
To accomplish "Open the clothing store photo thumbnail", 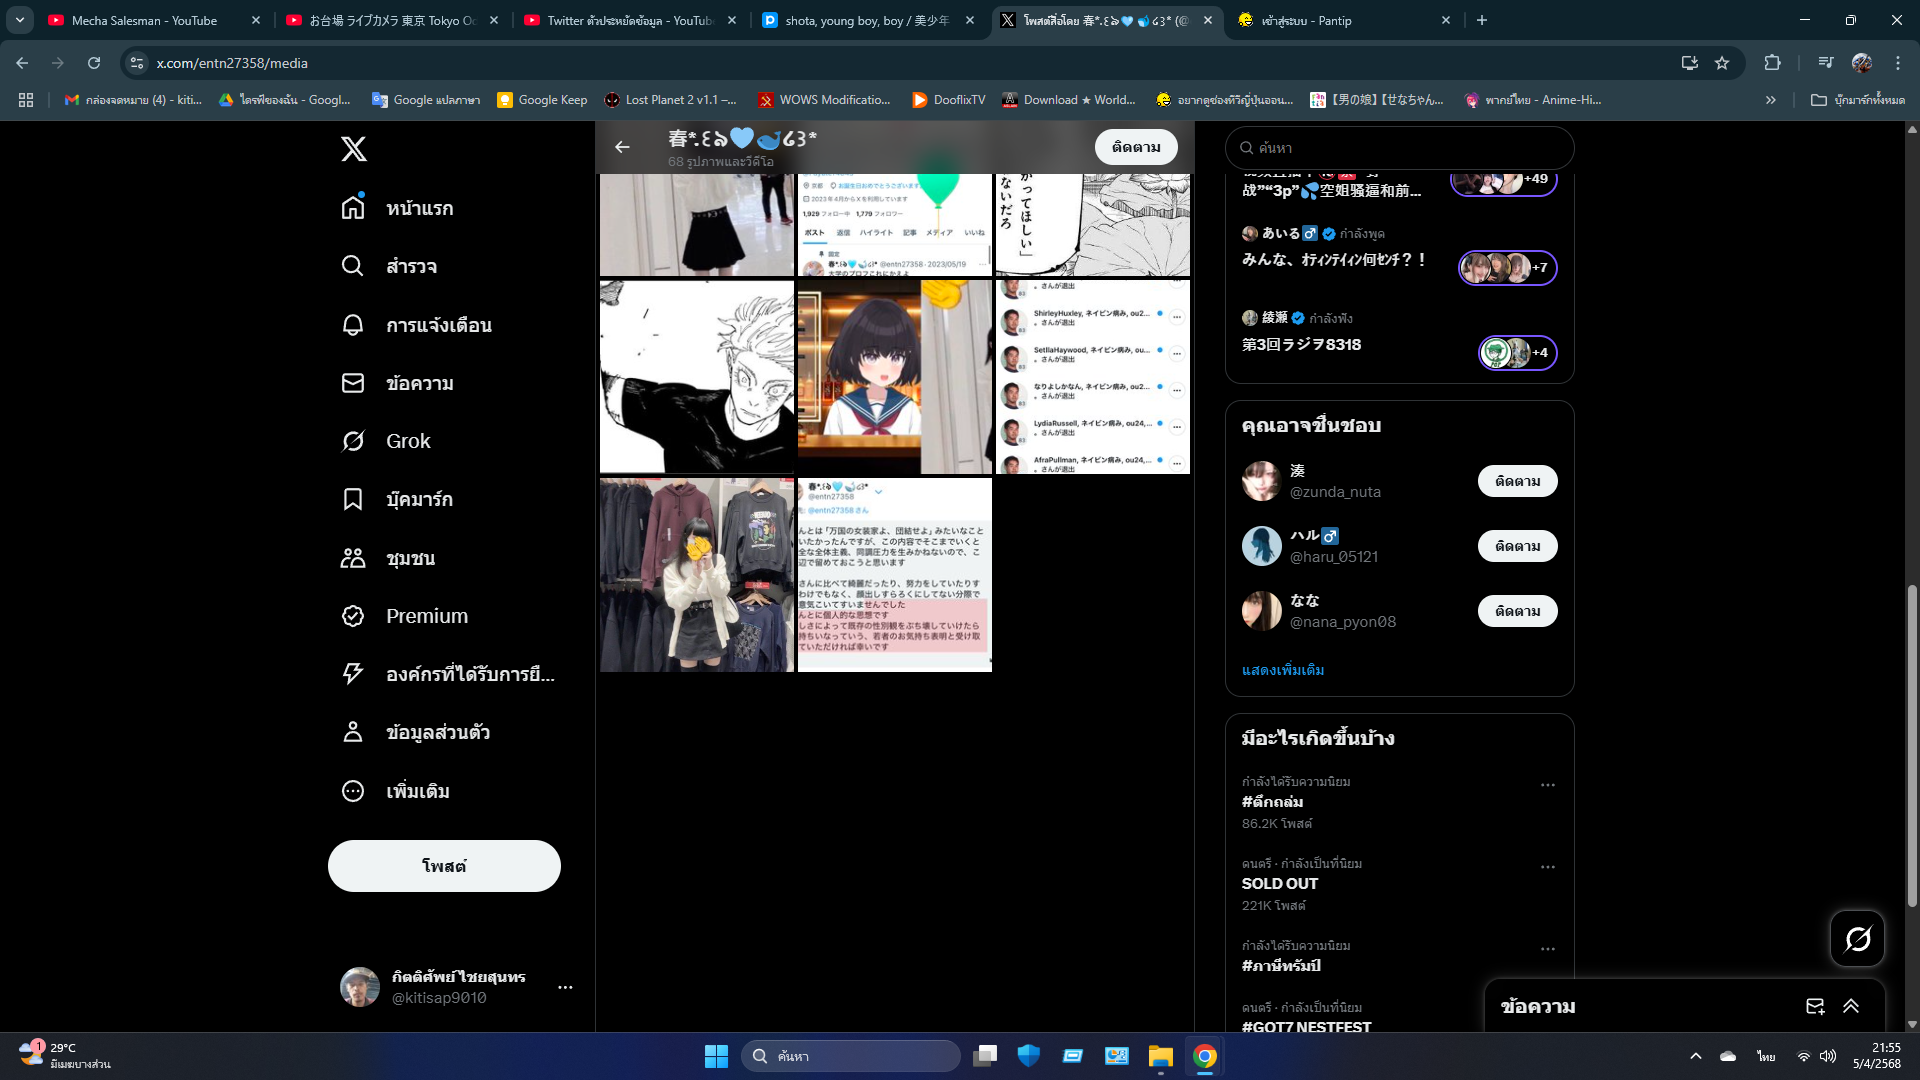I will coord(697,575).
